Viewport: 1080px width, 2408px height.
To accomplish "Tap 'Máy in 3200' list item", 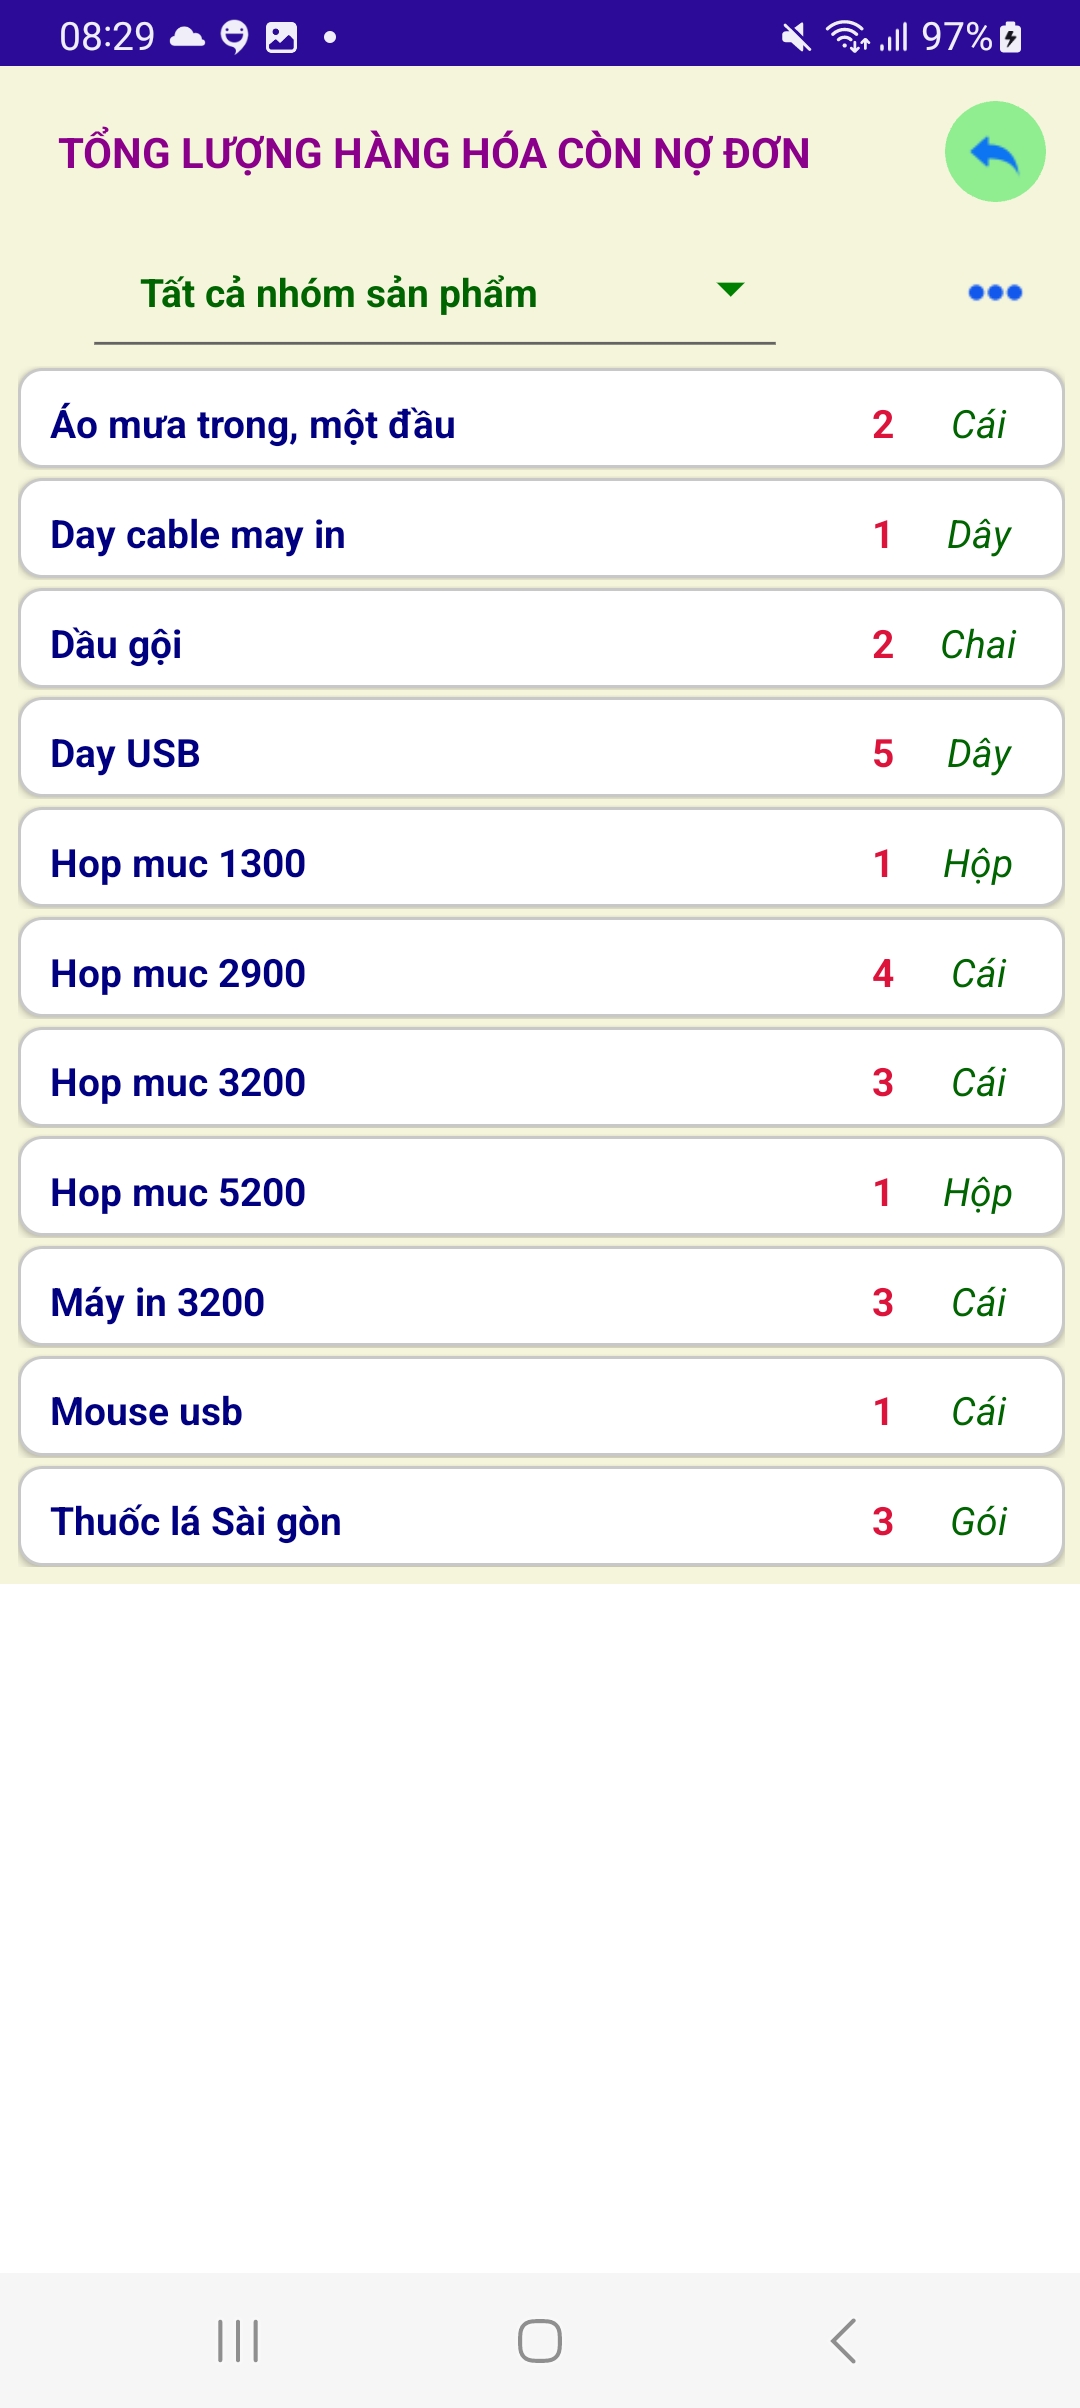I will (x=540, y=1303).
